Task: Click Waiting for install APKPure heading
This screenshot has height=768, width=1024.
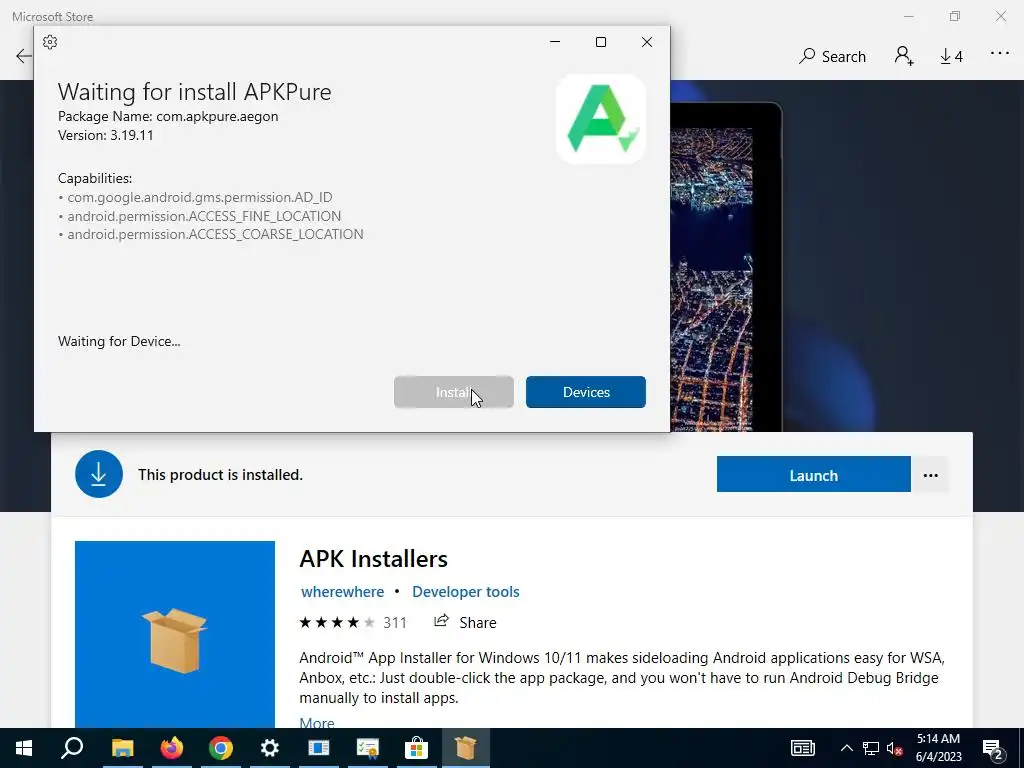Action: (x=195, y=92)
